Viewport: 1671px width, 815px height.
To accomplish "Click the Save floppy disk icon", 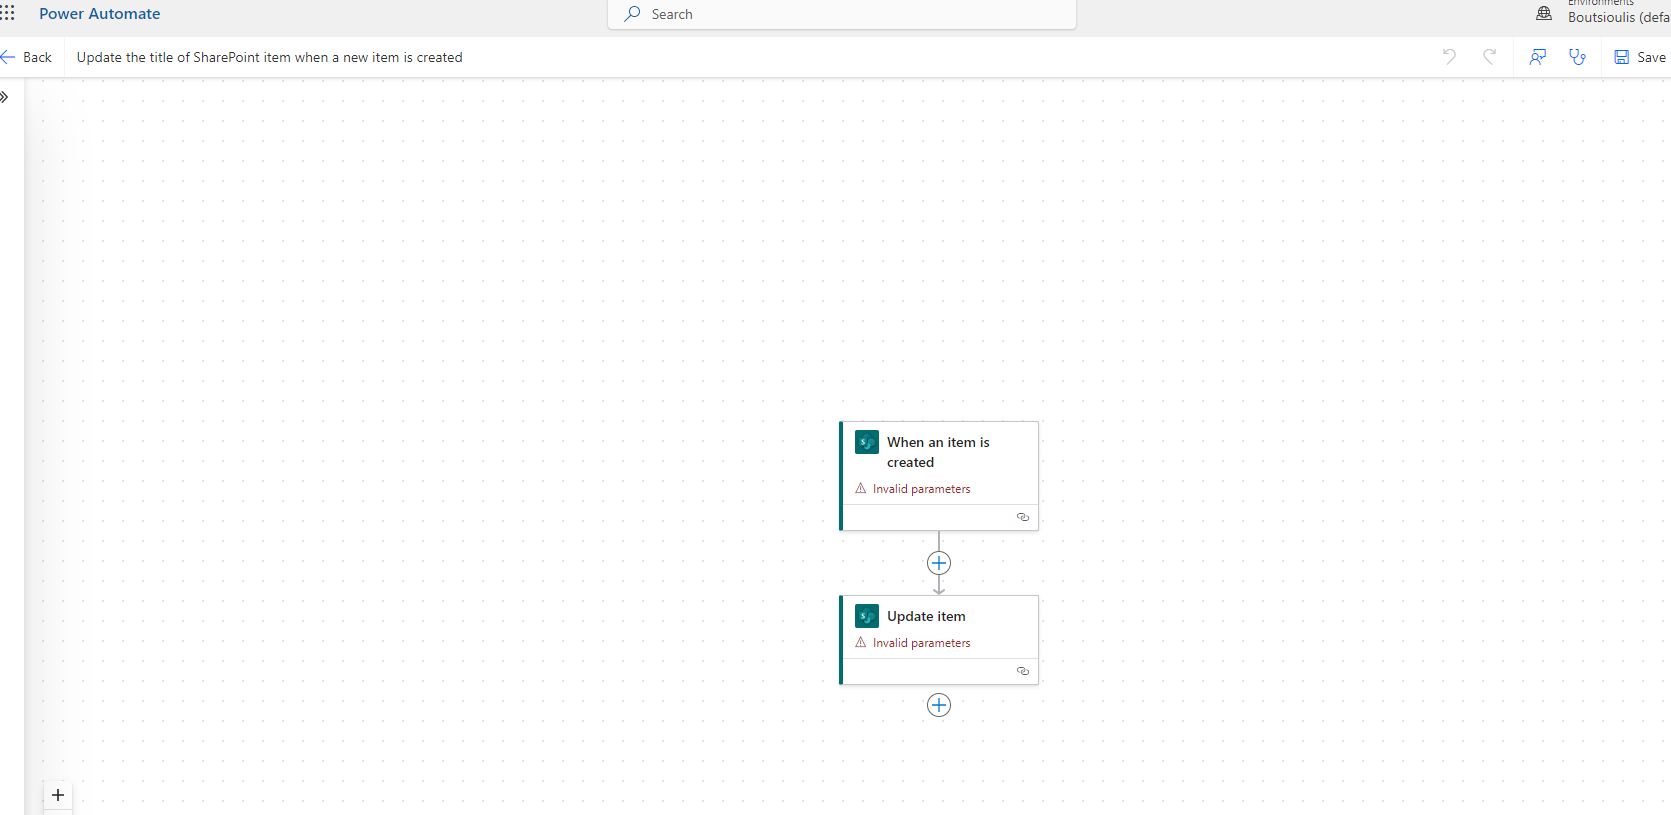I will click(1622, 57).
